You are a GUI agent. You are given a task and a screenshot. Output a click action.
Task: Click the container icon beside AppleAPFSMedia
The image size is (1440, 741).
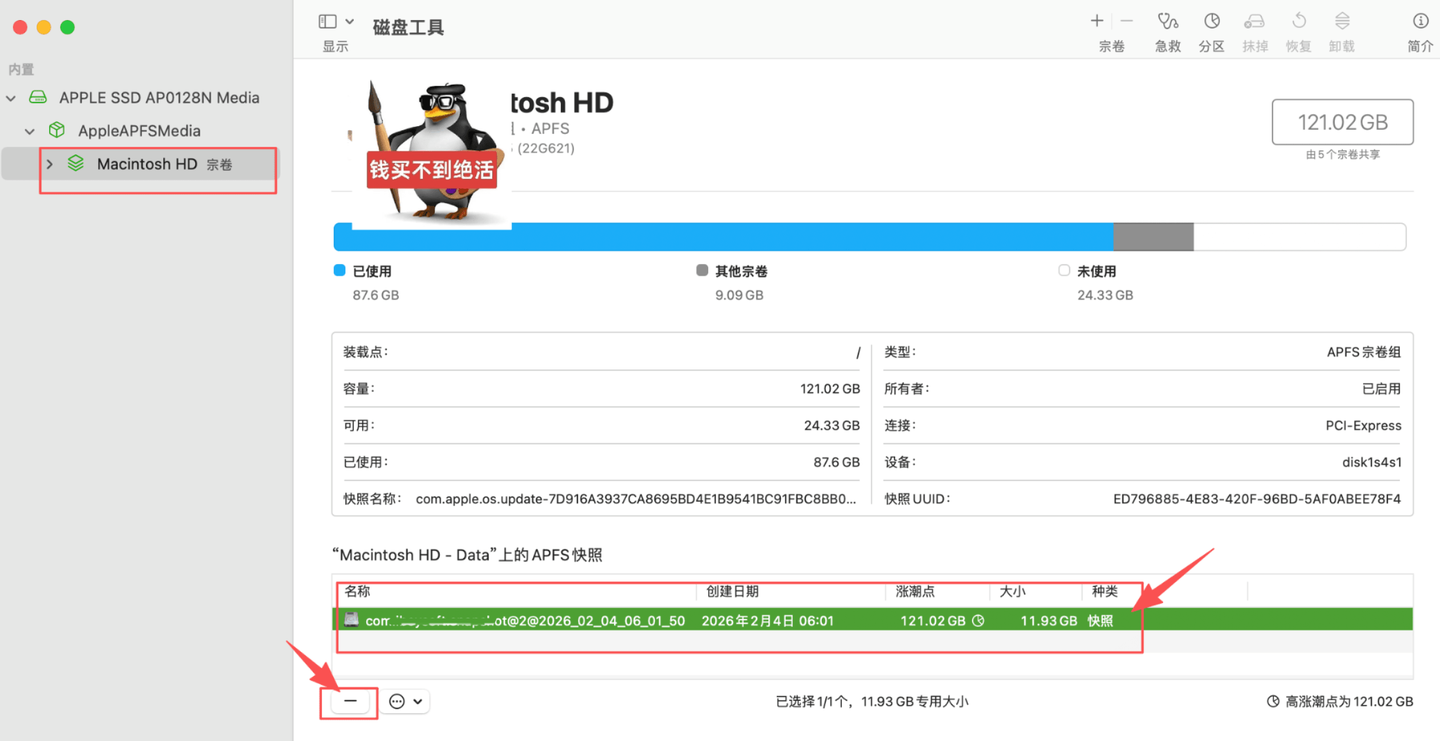pos(57,130)
